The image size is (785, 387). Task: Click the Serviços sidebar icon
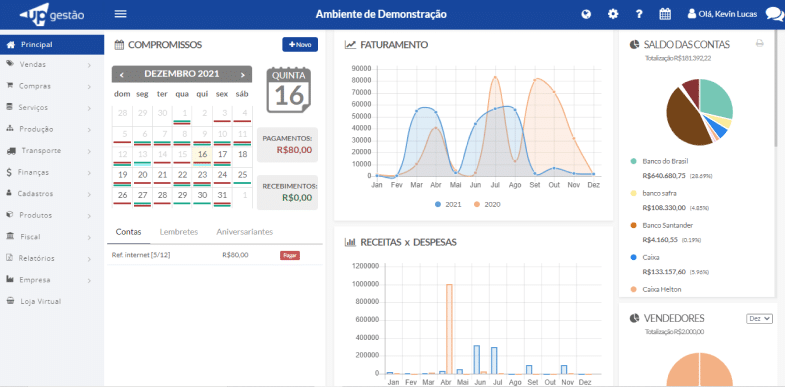click(10, 107)
